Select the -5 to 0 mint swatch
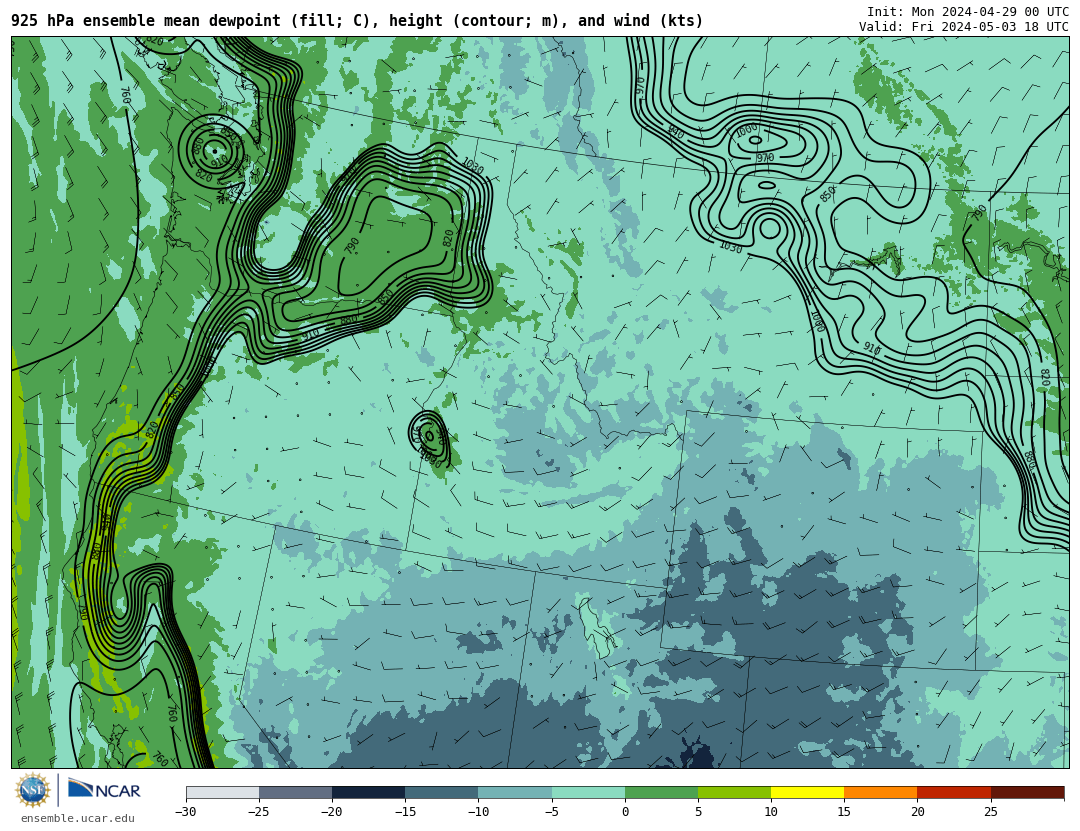This screenshot has height=831, width=1080. pos(588,792)
